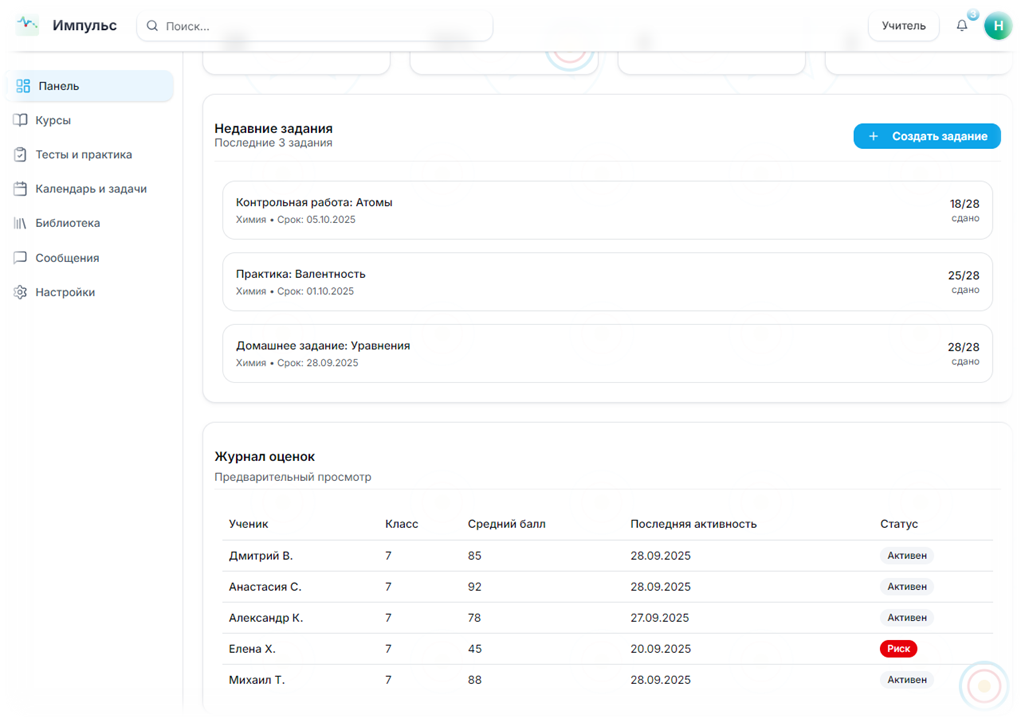Click the Календарь и задачи calendar icon
Image resolution: width=1025 pixels, height=722 pixels.
pos(20,189)
